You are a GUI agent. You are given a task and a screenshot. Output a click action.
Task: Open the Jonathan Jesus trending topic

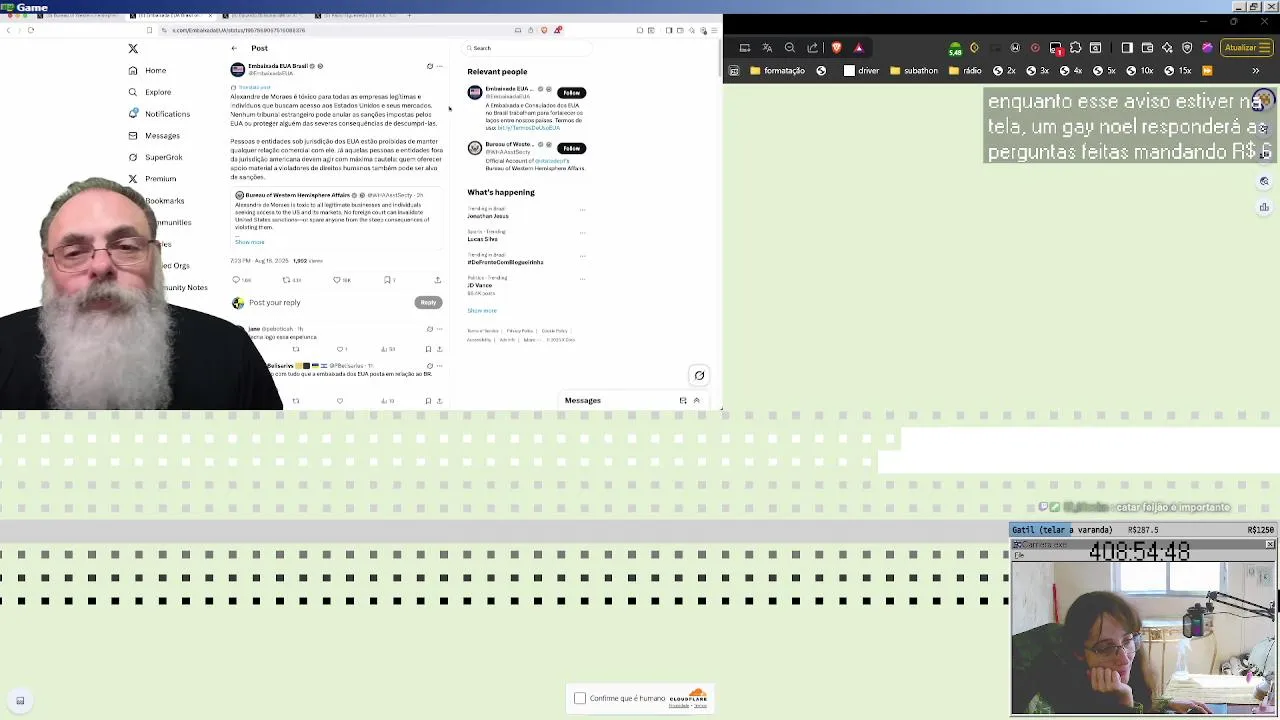(x=488, y=216)
